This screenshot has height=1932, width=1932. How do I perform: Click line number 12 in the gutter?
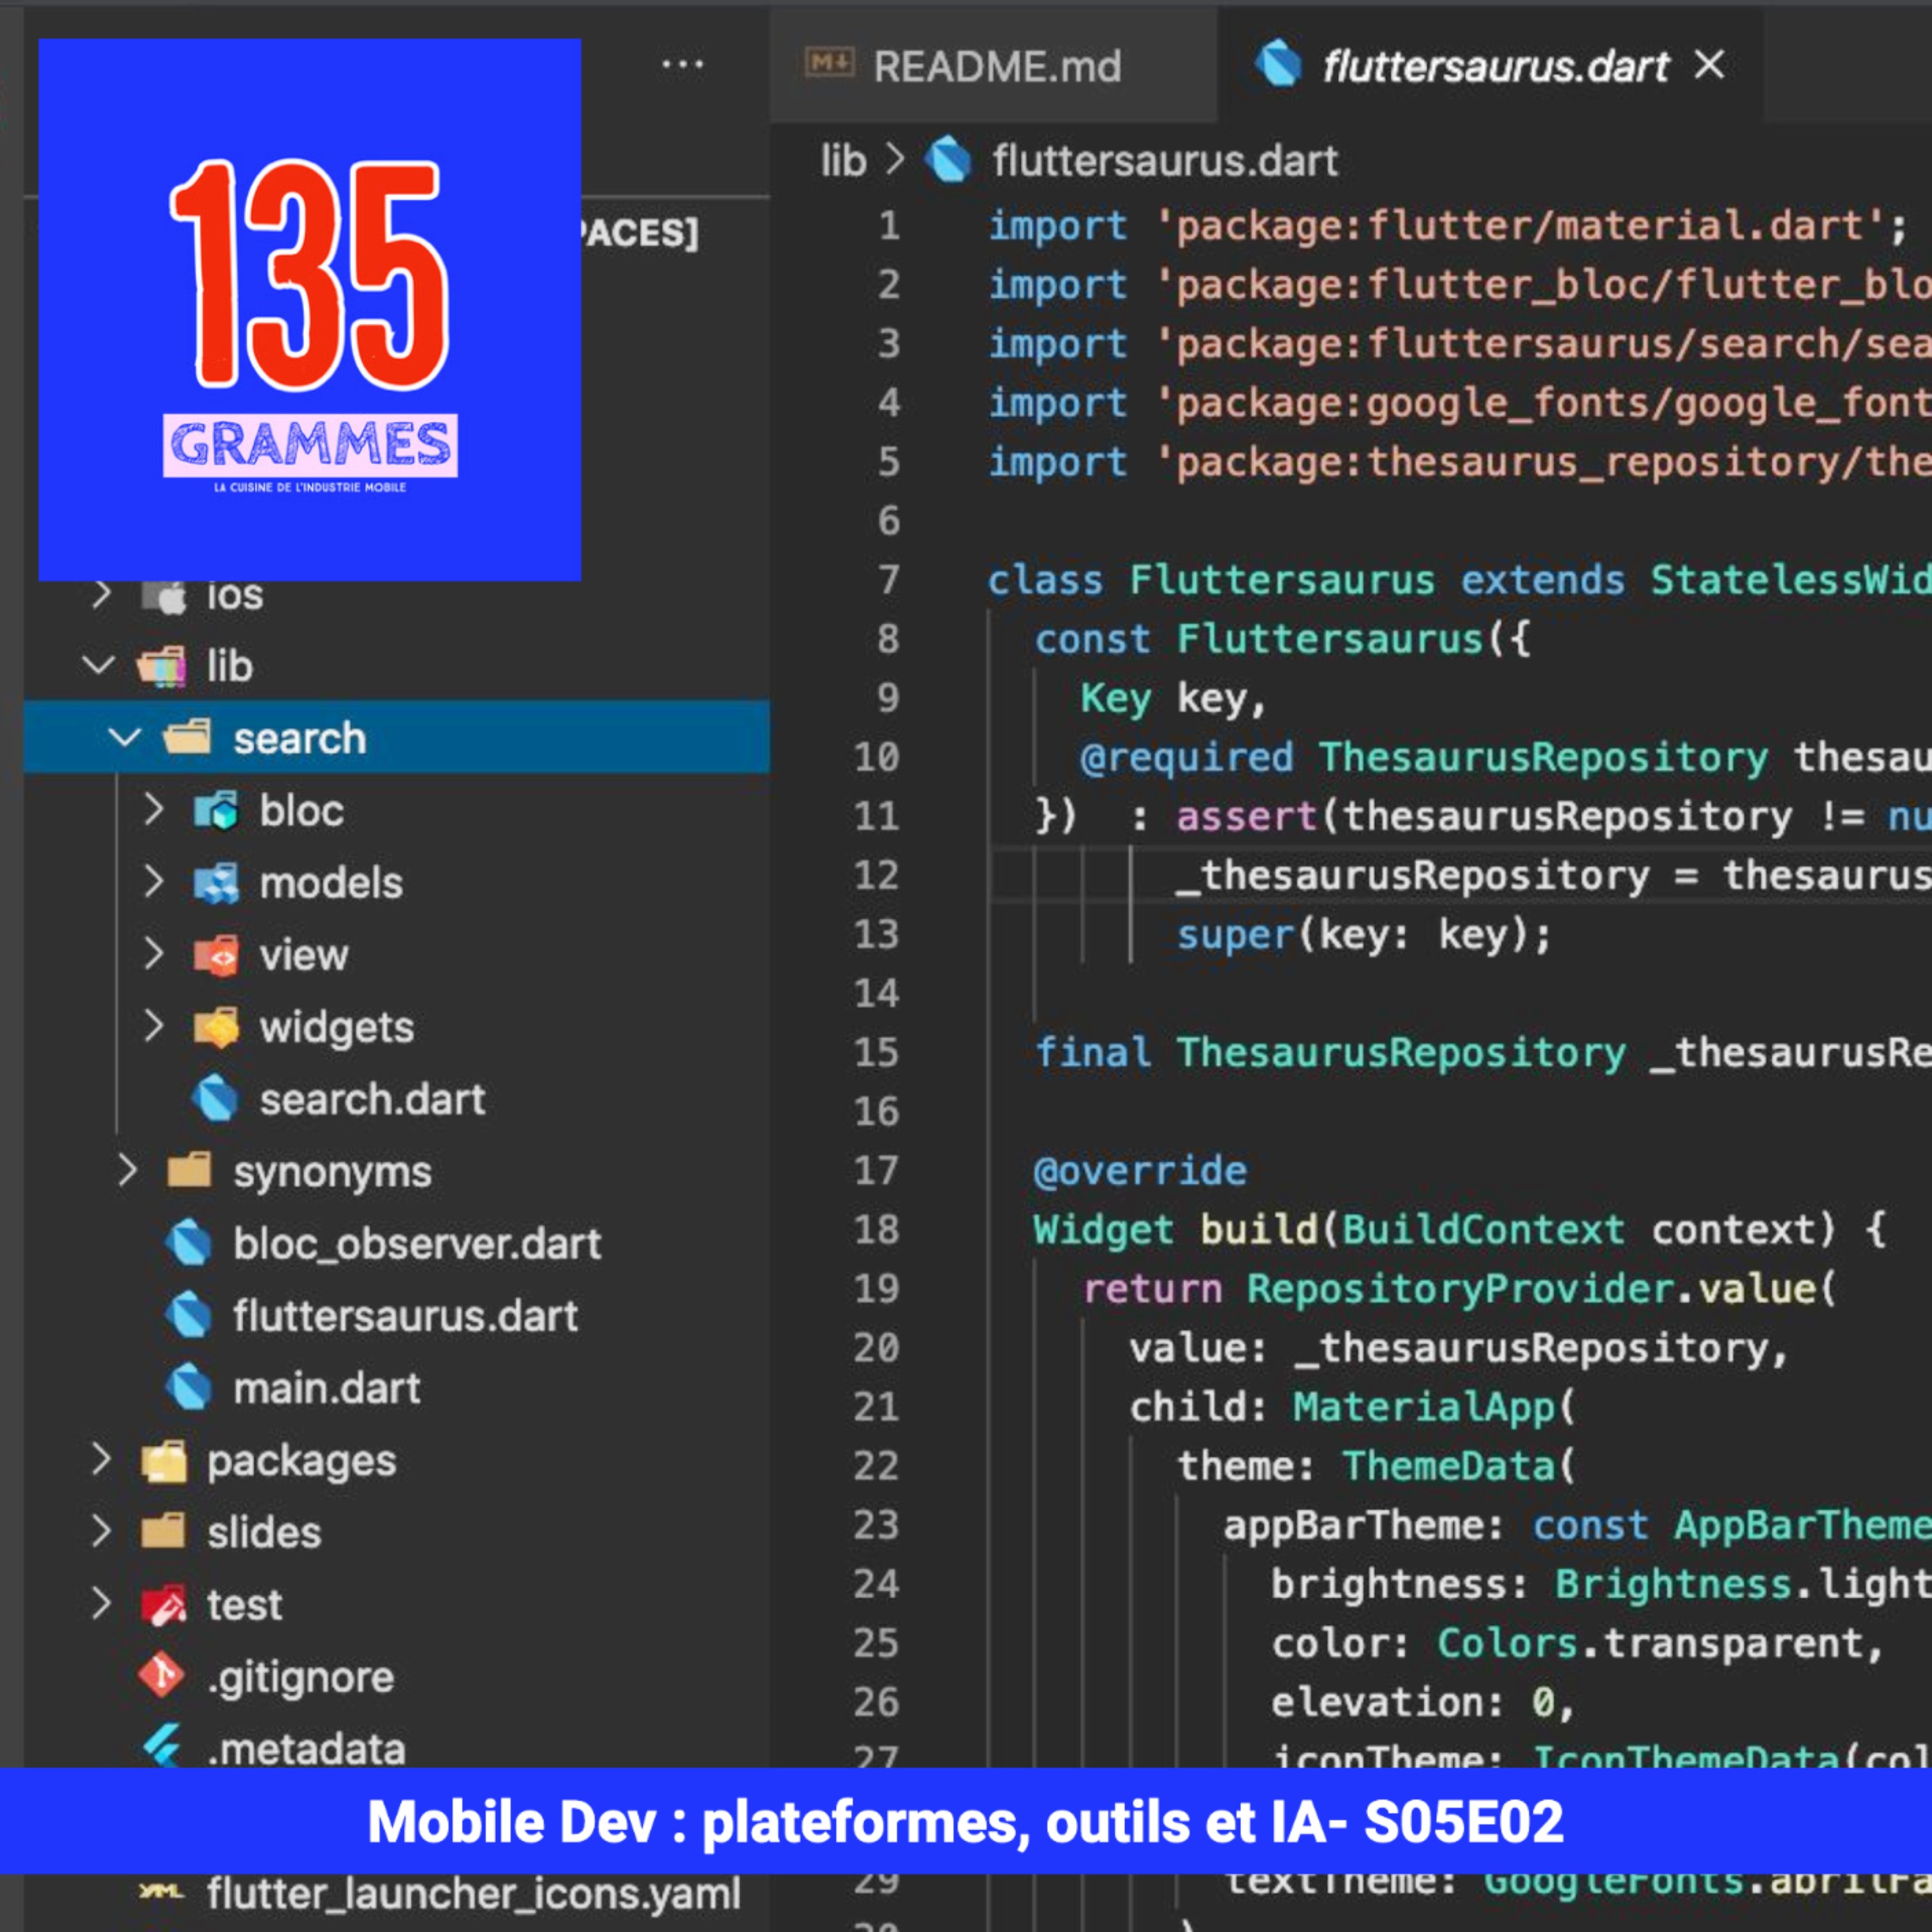click(876, 875)
